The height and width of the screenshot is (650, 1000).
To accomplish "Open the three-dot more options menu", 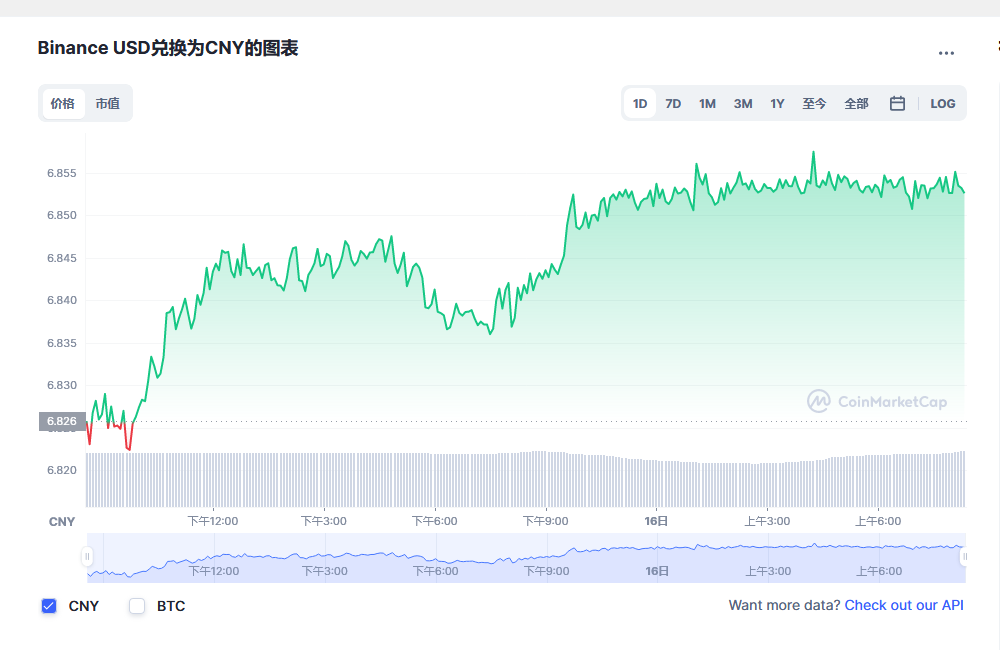I will pos(946,53).
